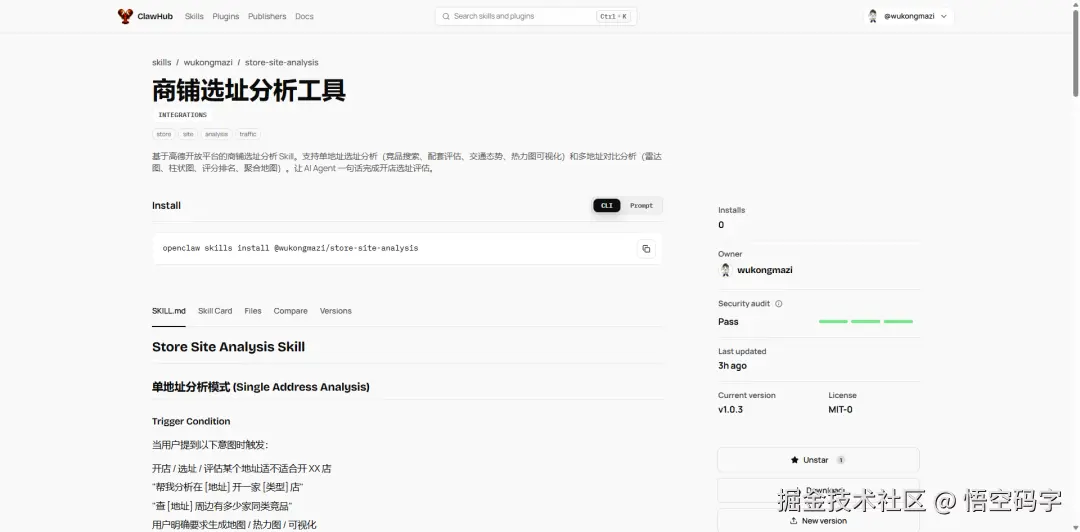Click the v1.0.3 current version value
Viewport: 1080px width, 532px height.
(x=730, y=409)
